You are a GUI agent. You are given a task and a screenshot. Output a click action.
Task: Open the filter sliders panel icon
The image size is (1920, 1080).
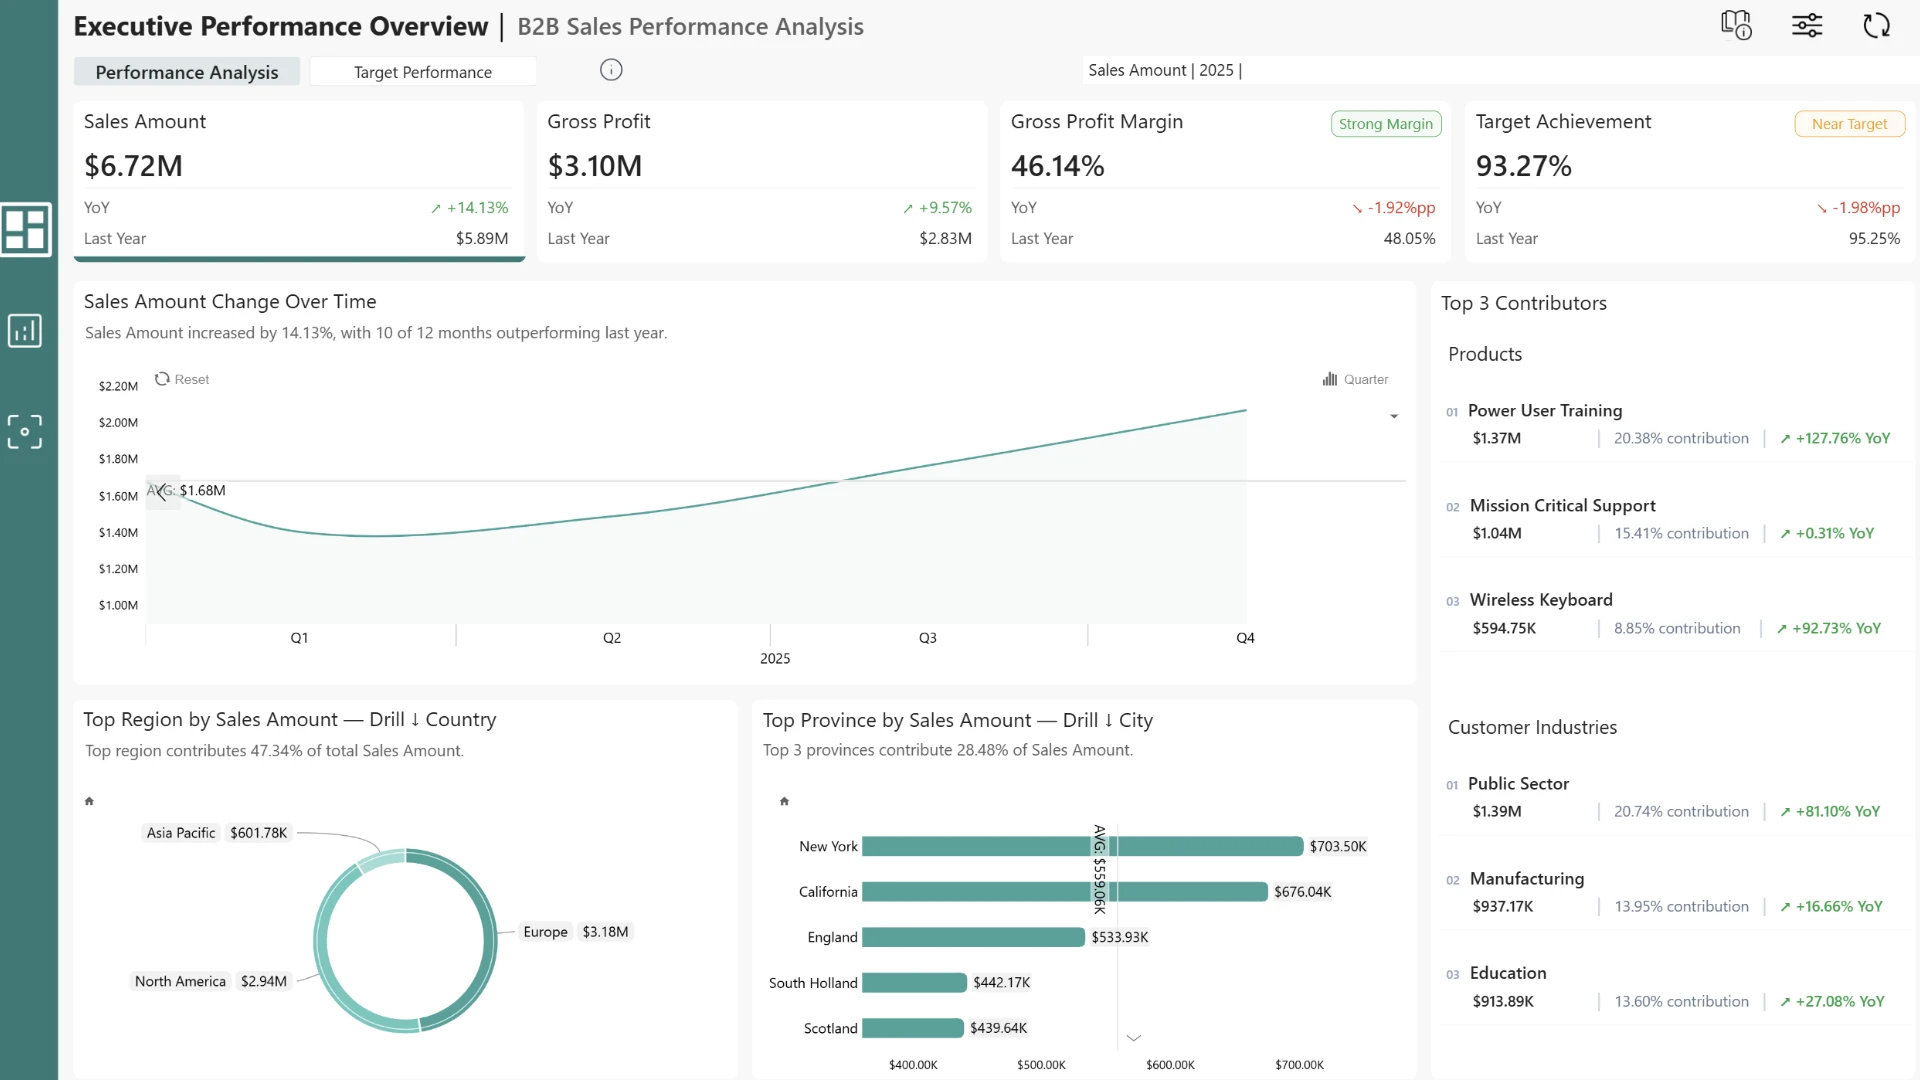point(1807,25)
